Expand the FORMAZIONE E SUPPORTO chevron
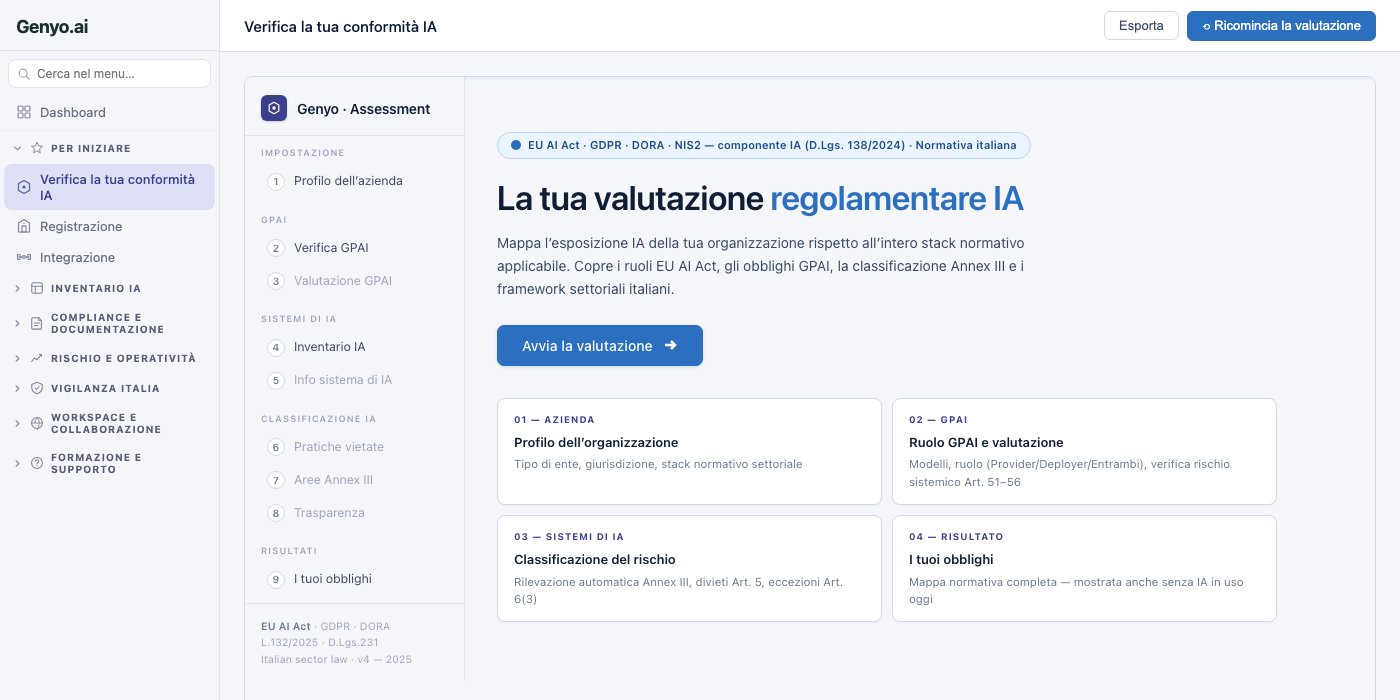The height and width of the screenshot is (700, 1400). (x=17, y=463)
